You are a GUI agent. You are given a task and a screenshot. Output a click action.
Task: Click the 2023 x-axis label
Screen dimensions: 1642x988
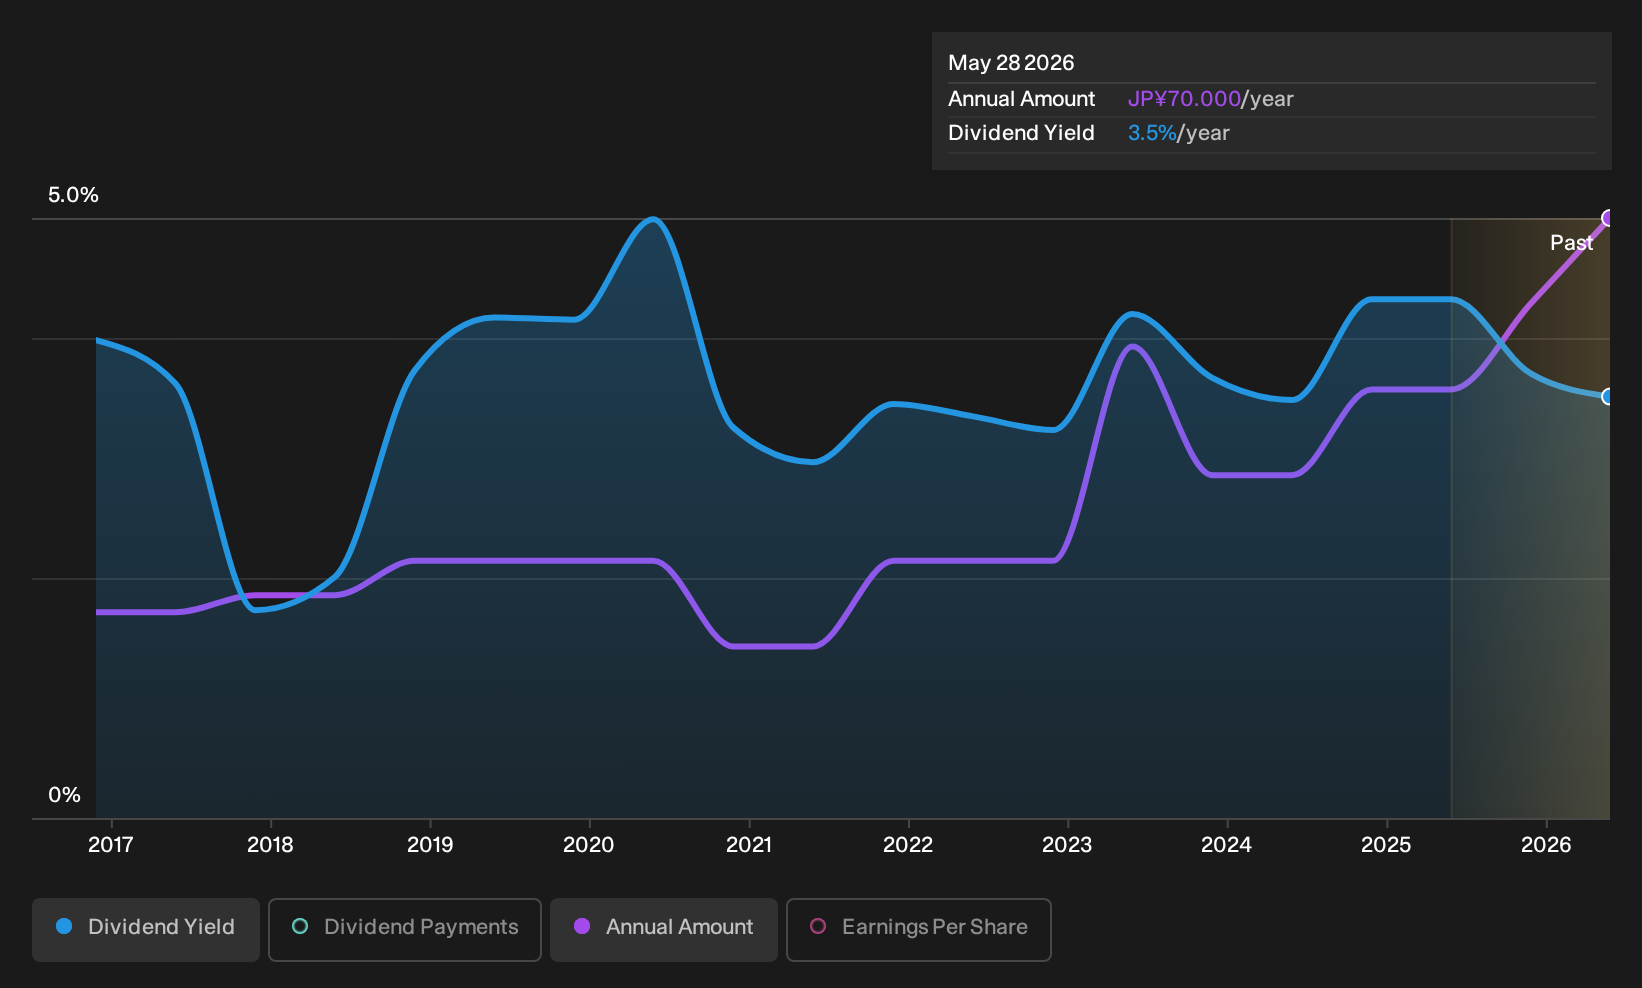tap(1067, 845)
